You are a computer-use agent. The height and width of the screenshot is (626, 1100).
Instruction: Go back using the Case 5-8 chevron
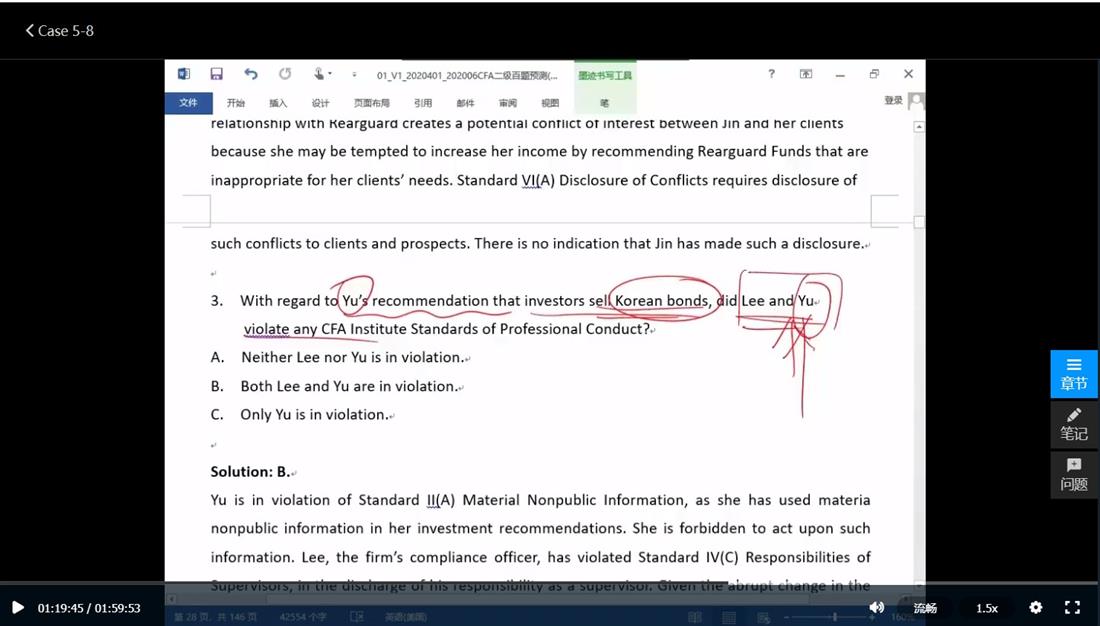pos(29,31)
